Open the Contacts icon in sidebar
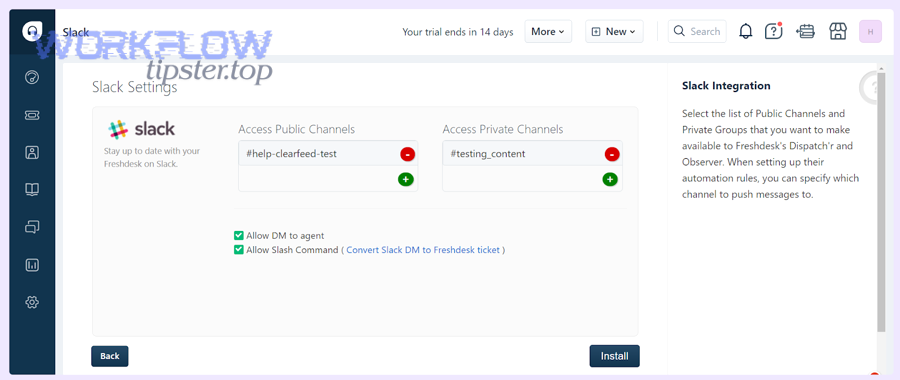The width and height of the screenshot is (900, 380). [32, 152]
